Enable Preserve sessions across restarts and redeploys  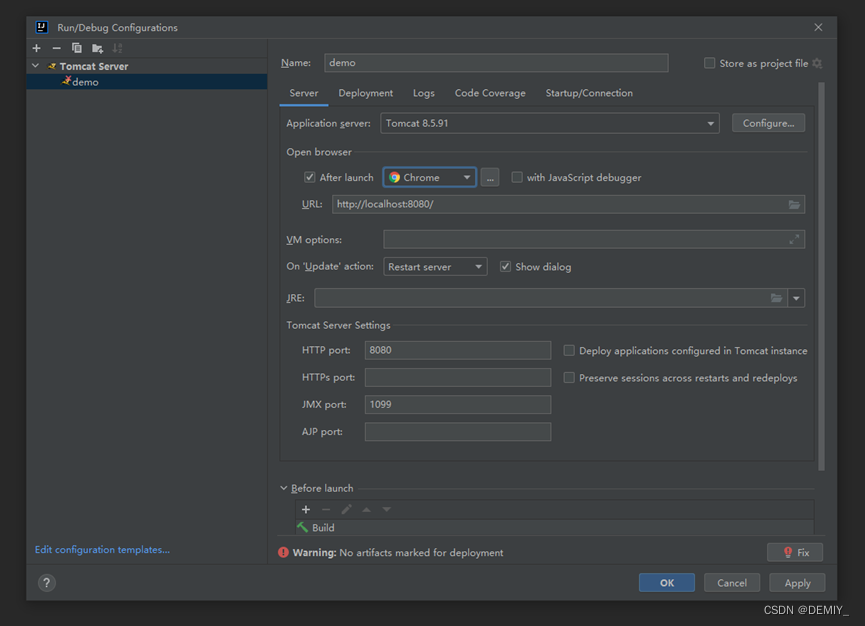coord(569,378)
